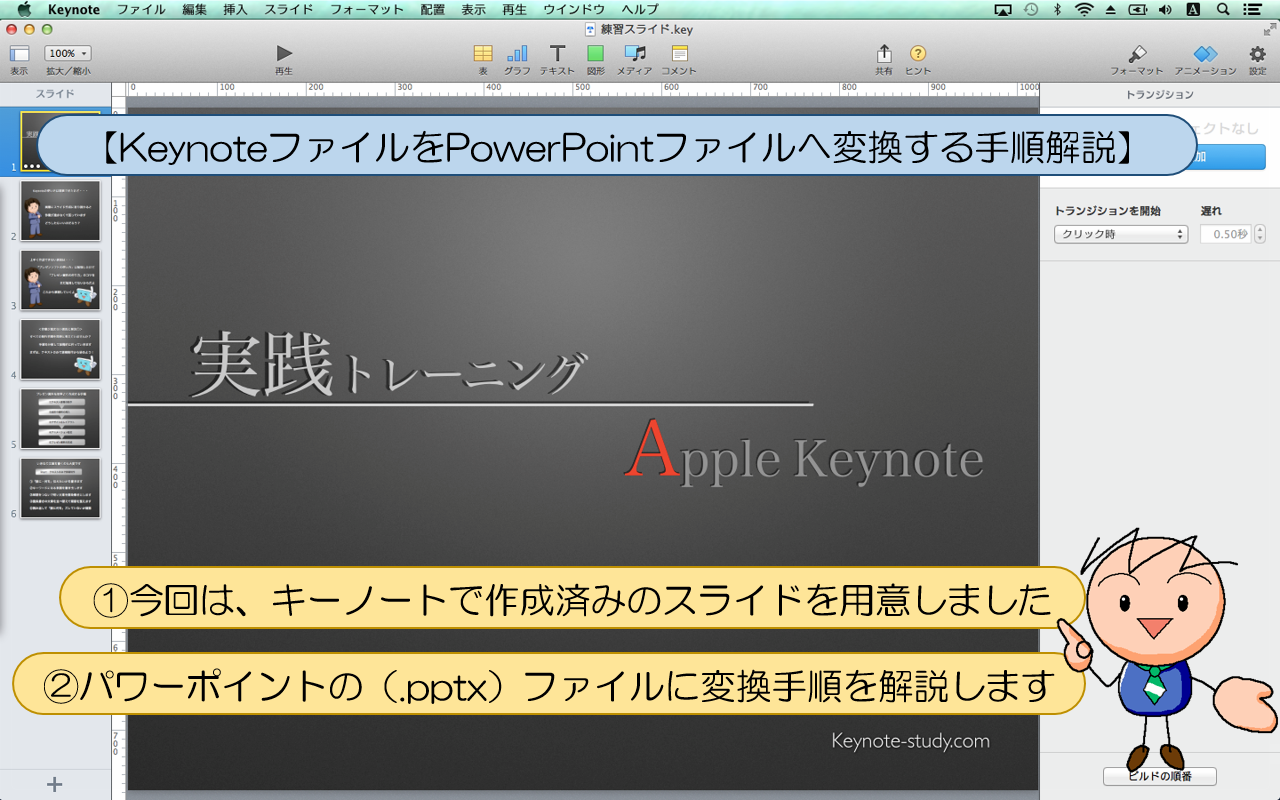Open the ファイル menu

142,9
